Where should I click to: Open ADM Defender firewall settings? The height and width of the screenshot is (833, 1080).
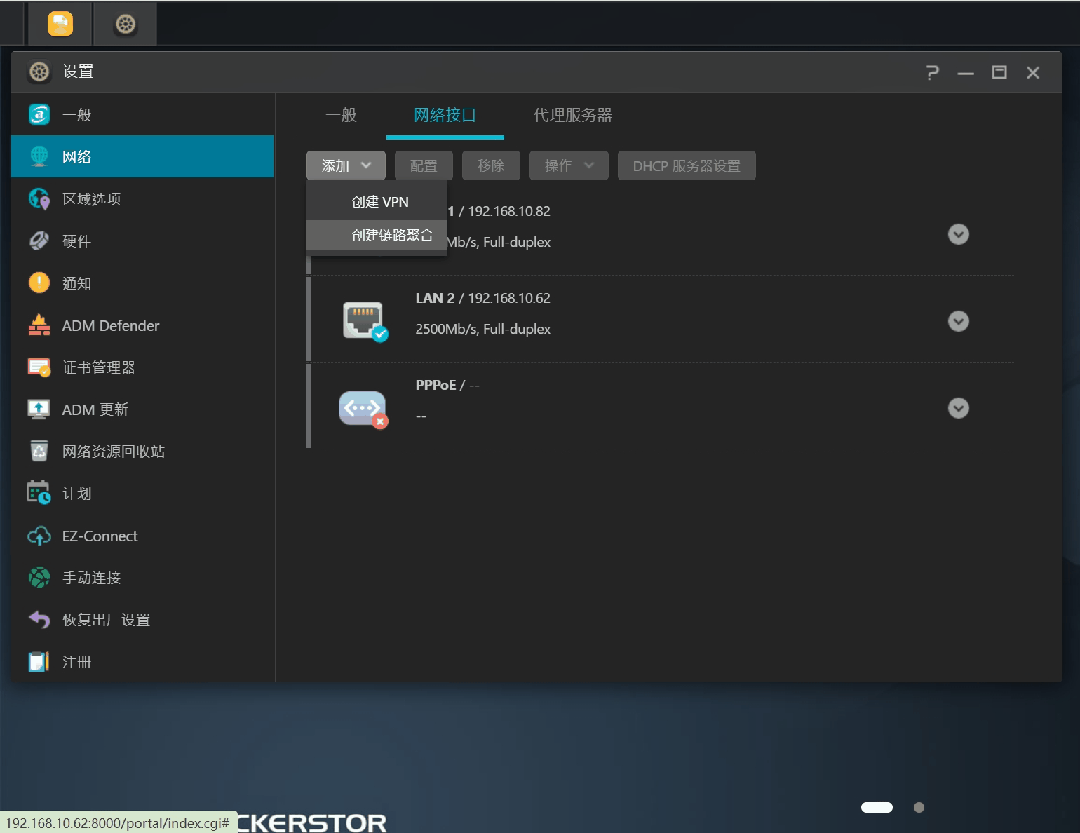click(x=143, y=325)
